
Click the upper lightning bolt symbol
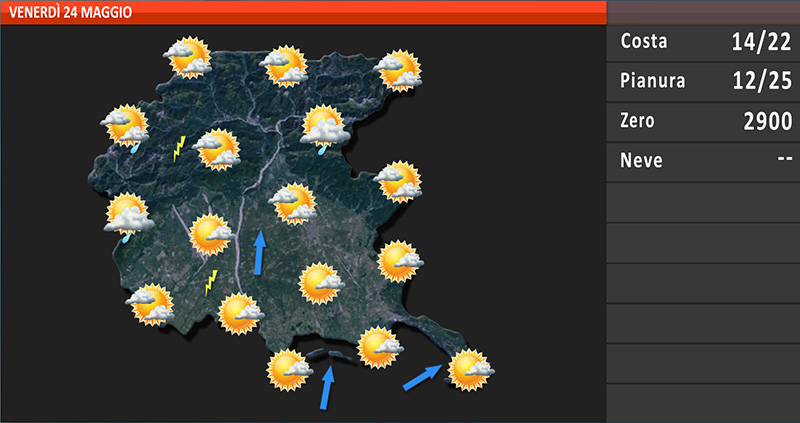(180, 148)
